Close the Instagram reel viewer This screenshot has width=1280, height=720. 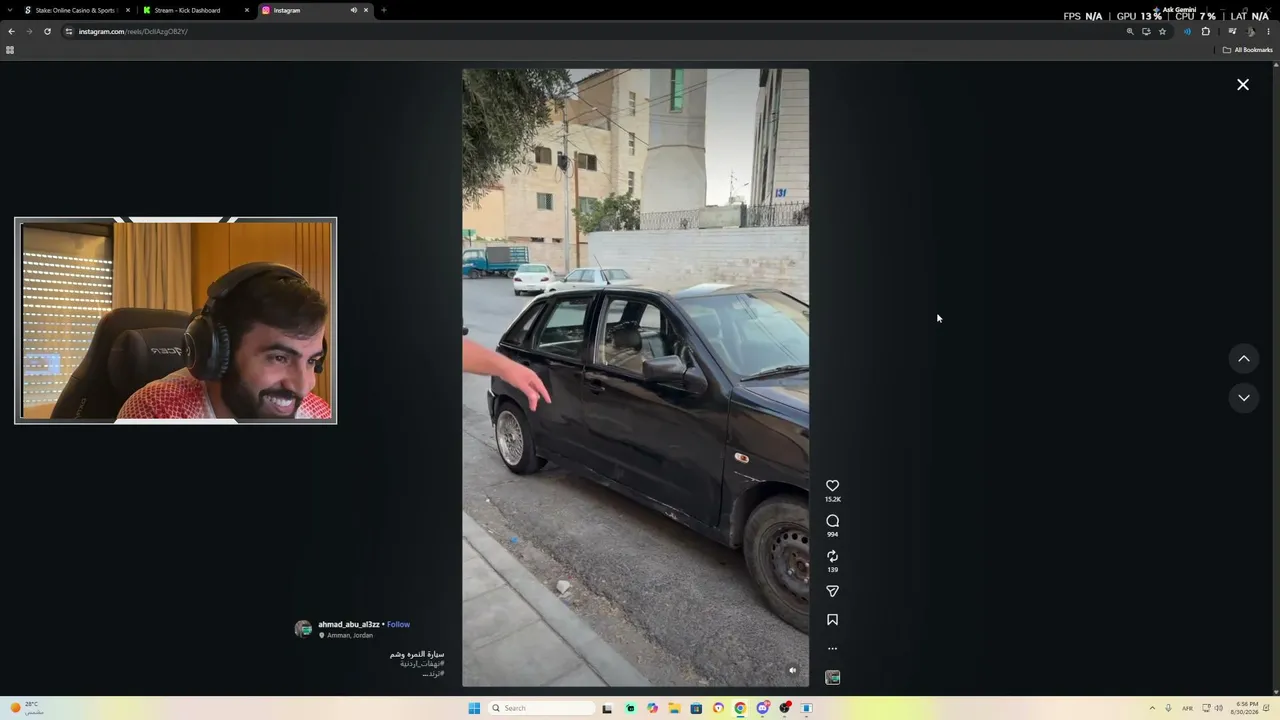coord(1243,85)
